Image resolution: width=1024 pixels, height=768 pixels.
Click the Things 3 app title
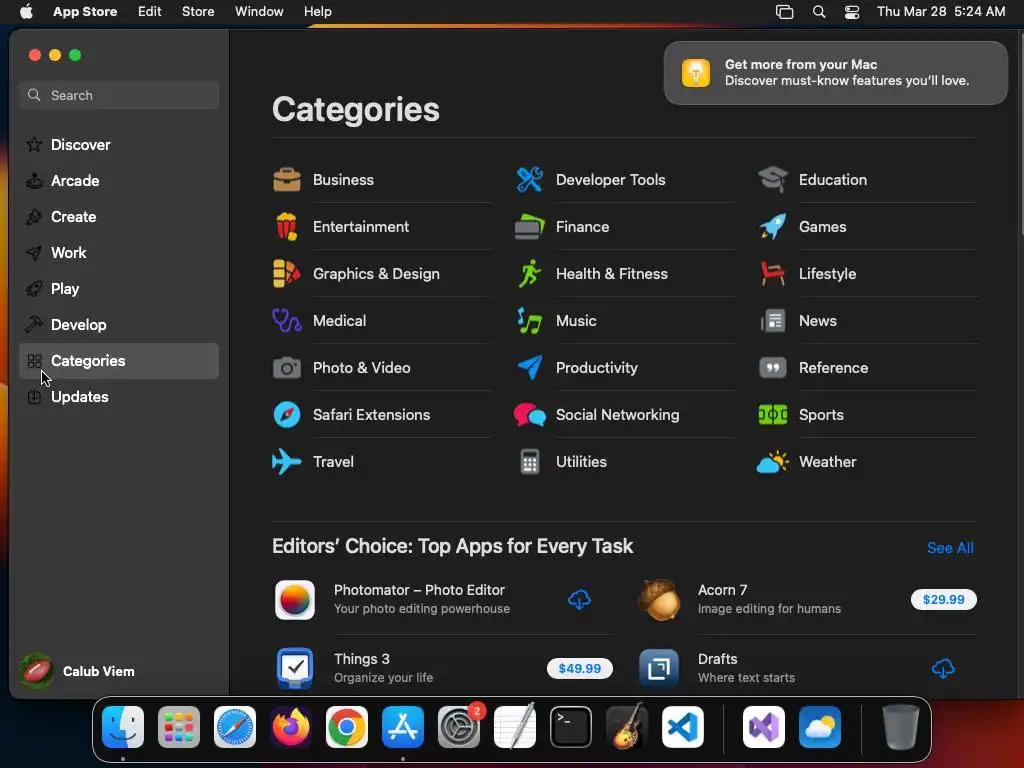tap(362, 659)
